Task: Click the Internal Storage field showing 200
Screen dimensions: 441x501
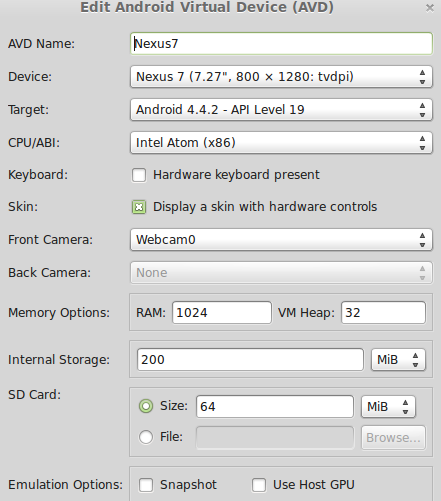Action: pos(250,360)
